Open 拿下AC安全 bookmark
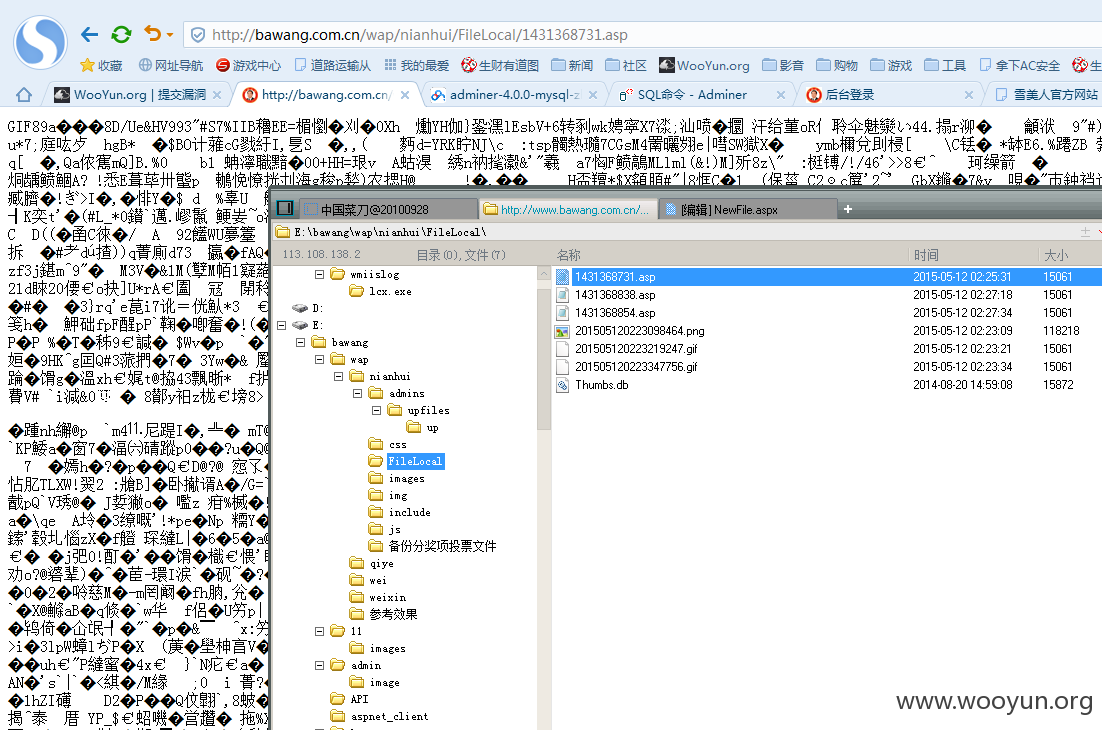Viewport: 1102px width, 730px height. click(x=1020, y=65)
